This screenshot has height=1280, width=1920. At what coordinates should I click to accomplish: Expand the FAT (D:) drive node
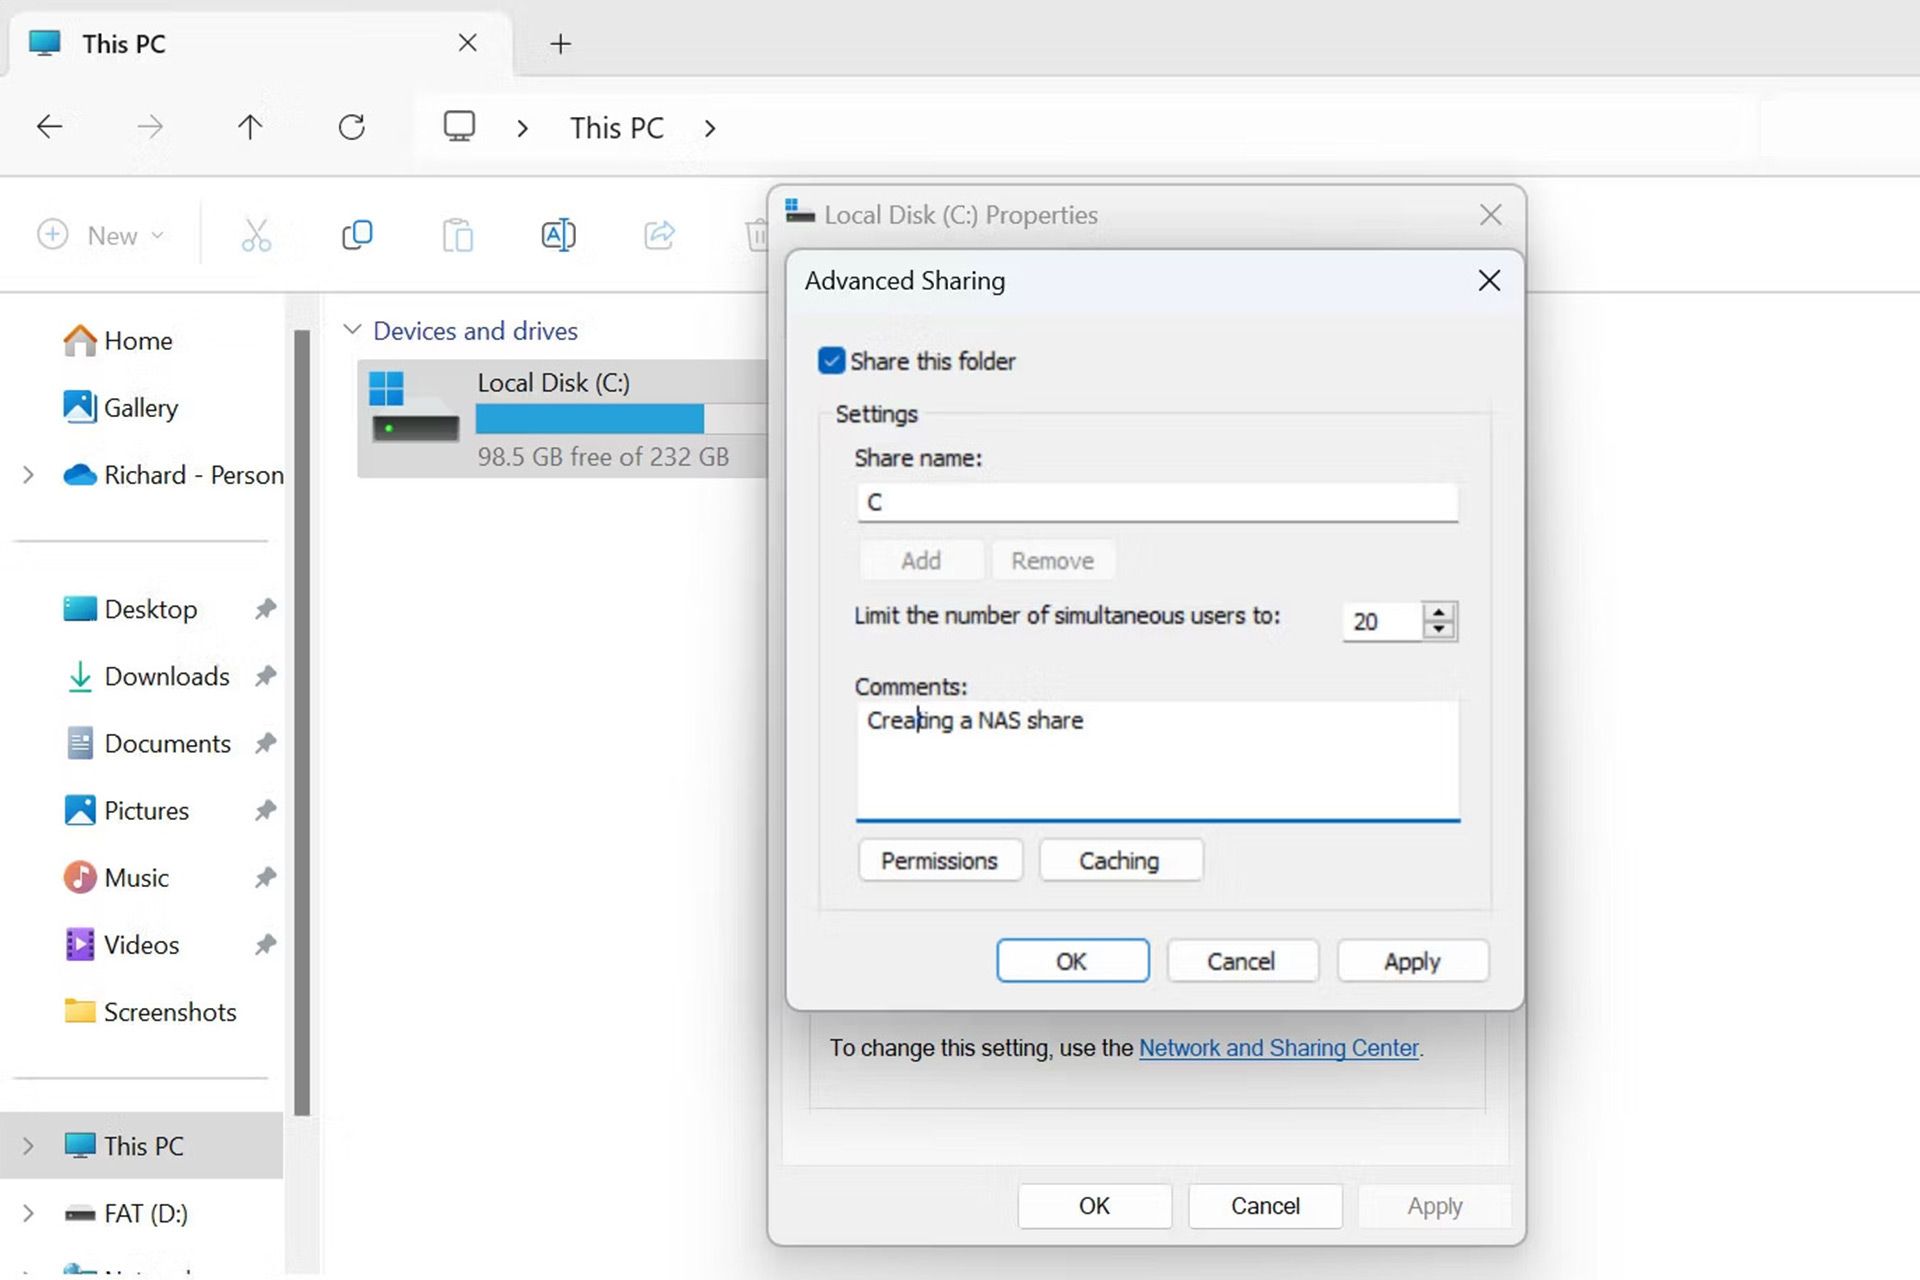click(x=28, y=1213)
